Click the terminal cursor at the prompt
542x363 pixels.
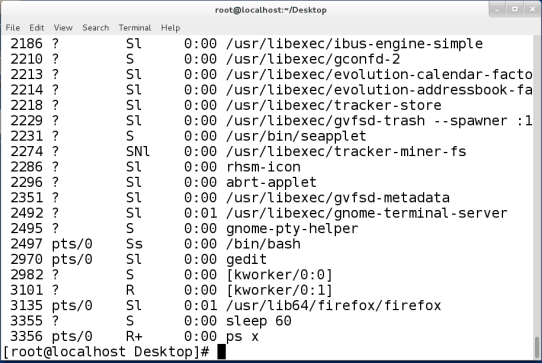click(222, 352)
